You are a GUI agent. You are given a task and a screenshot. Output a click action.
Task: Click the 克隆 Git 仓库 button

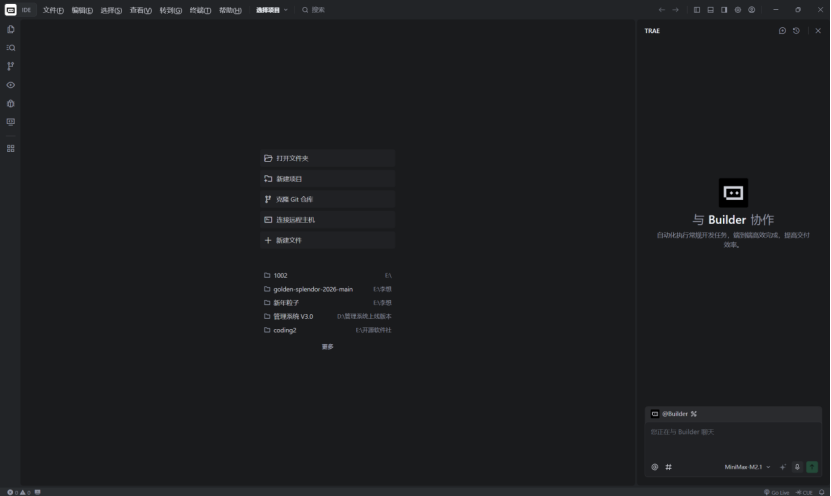coord(327,199)
